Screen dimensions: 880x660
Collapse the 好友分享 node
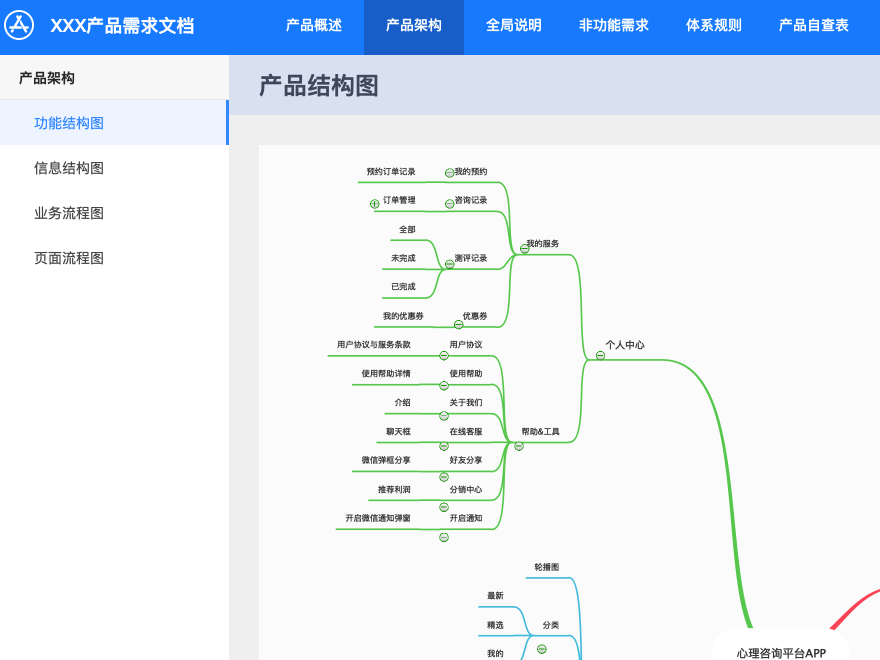click(443, 477)
